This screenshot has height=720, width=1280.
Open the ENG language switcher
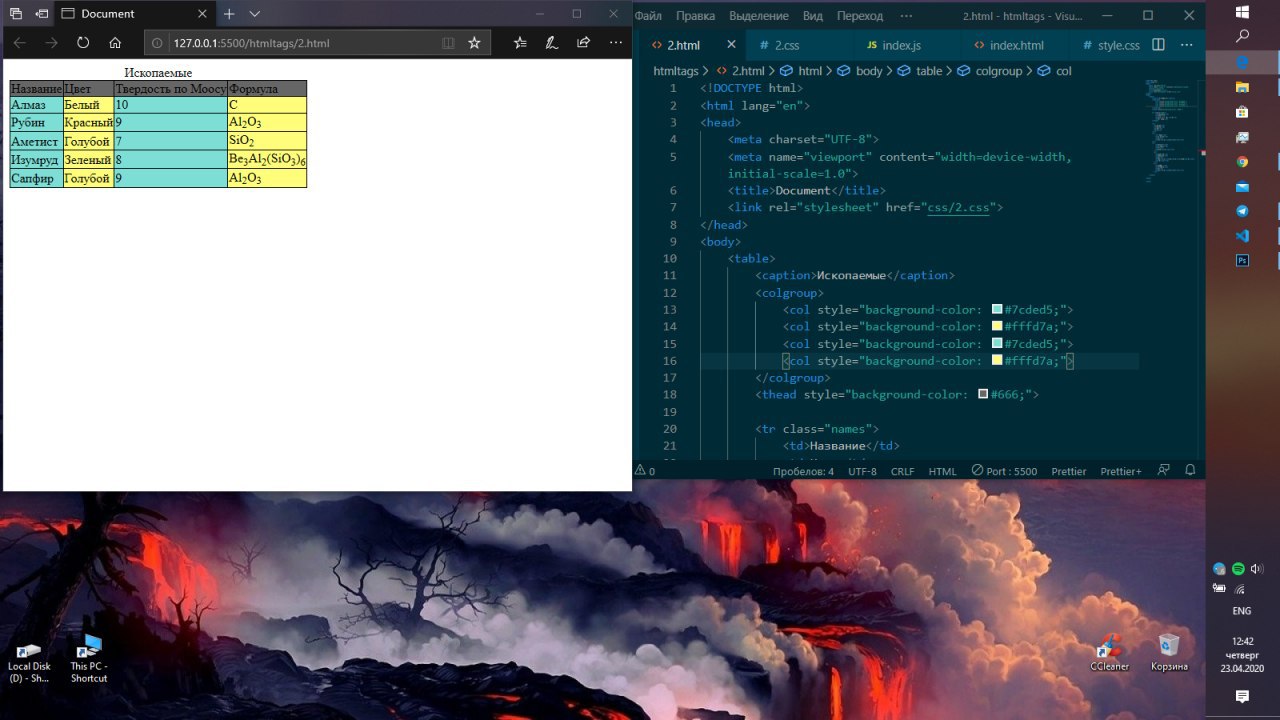[x=1241, y=611]
